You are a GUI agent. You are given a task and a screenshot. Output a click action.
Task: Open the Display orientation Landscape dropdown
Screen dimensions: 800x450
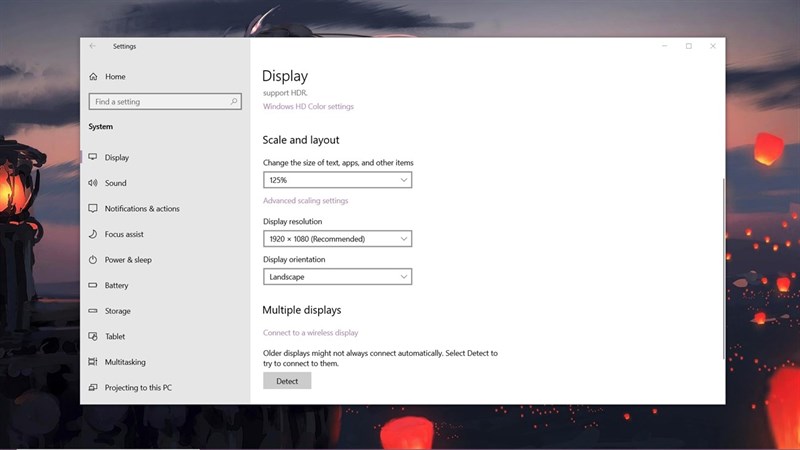click(337, 277)
